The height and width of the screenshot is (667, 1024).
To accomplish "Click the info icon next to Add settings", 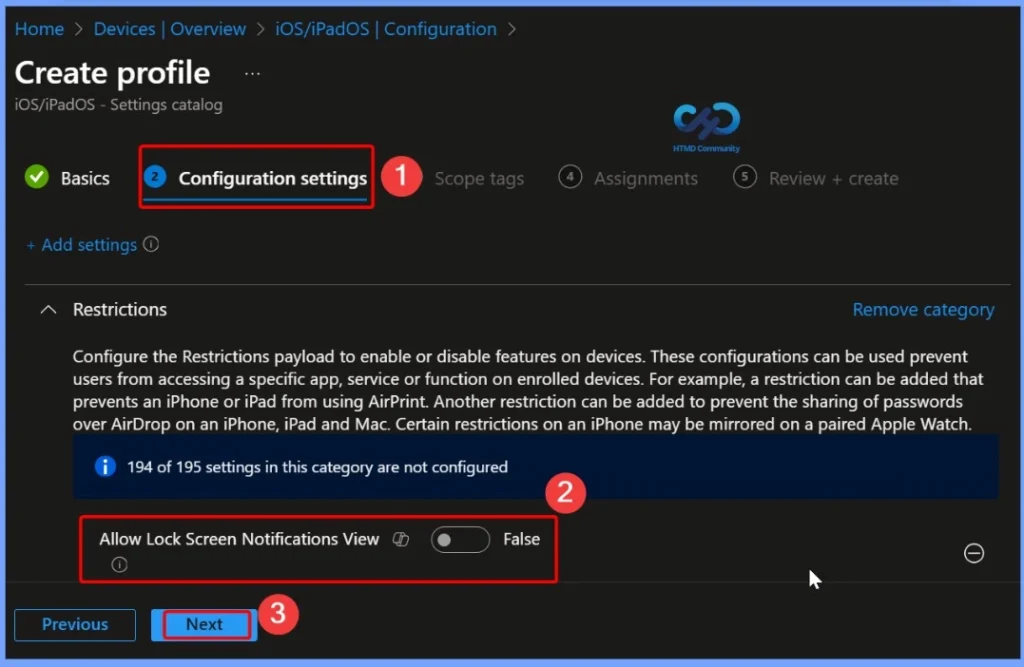I will 149,244.
